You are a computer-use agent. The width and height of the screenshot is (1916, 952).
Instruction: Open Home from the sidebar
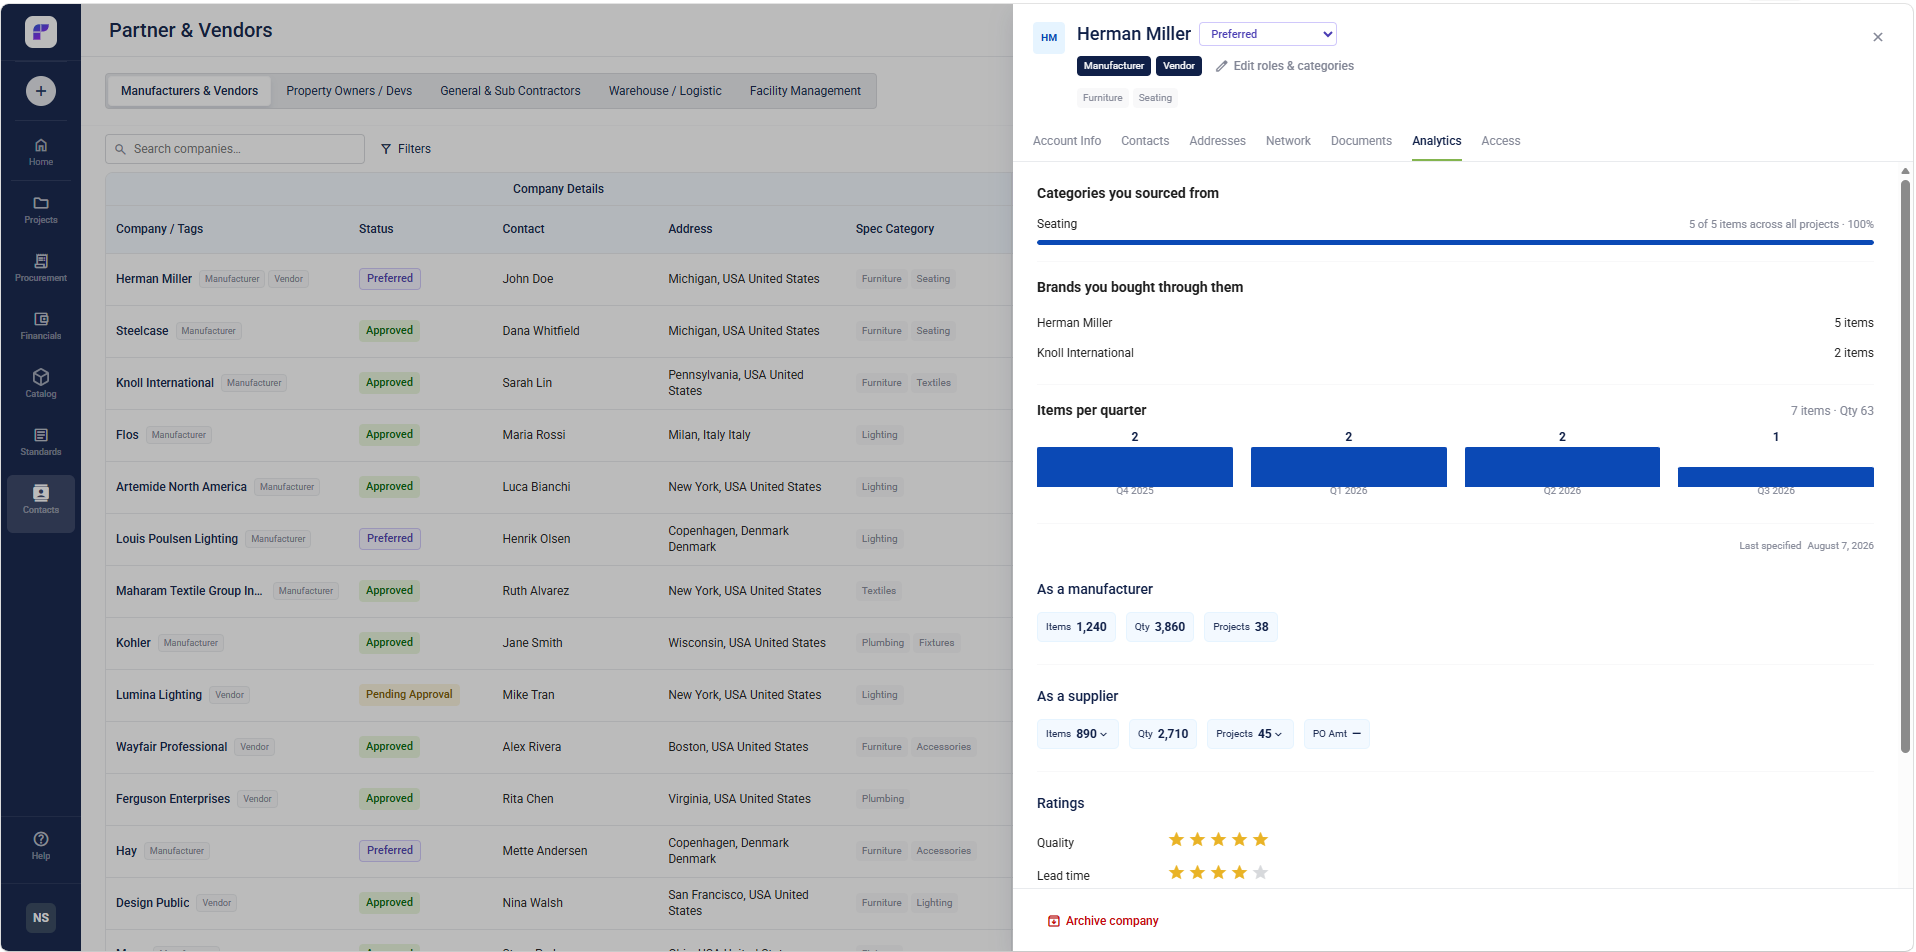[x=41, y=152]
